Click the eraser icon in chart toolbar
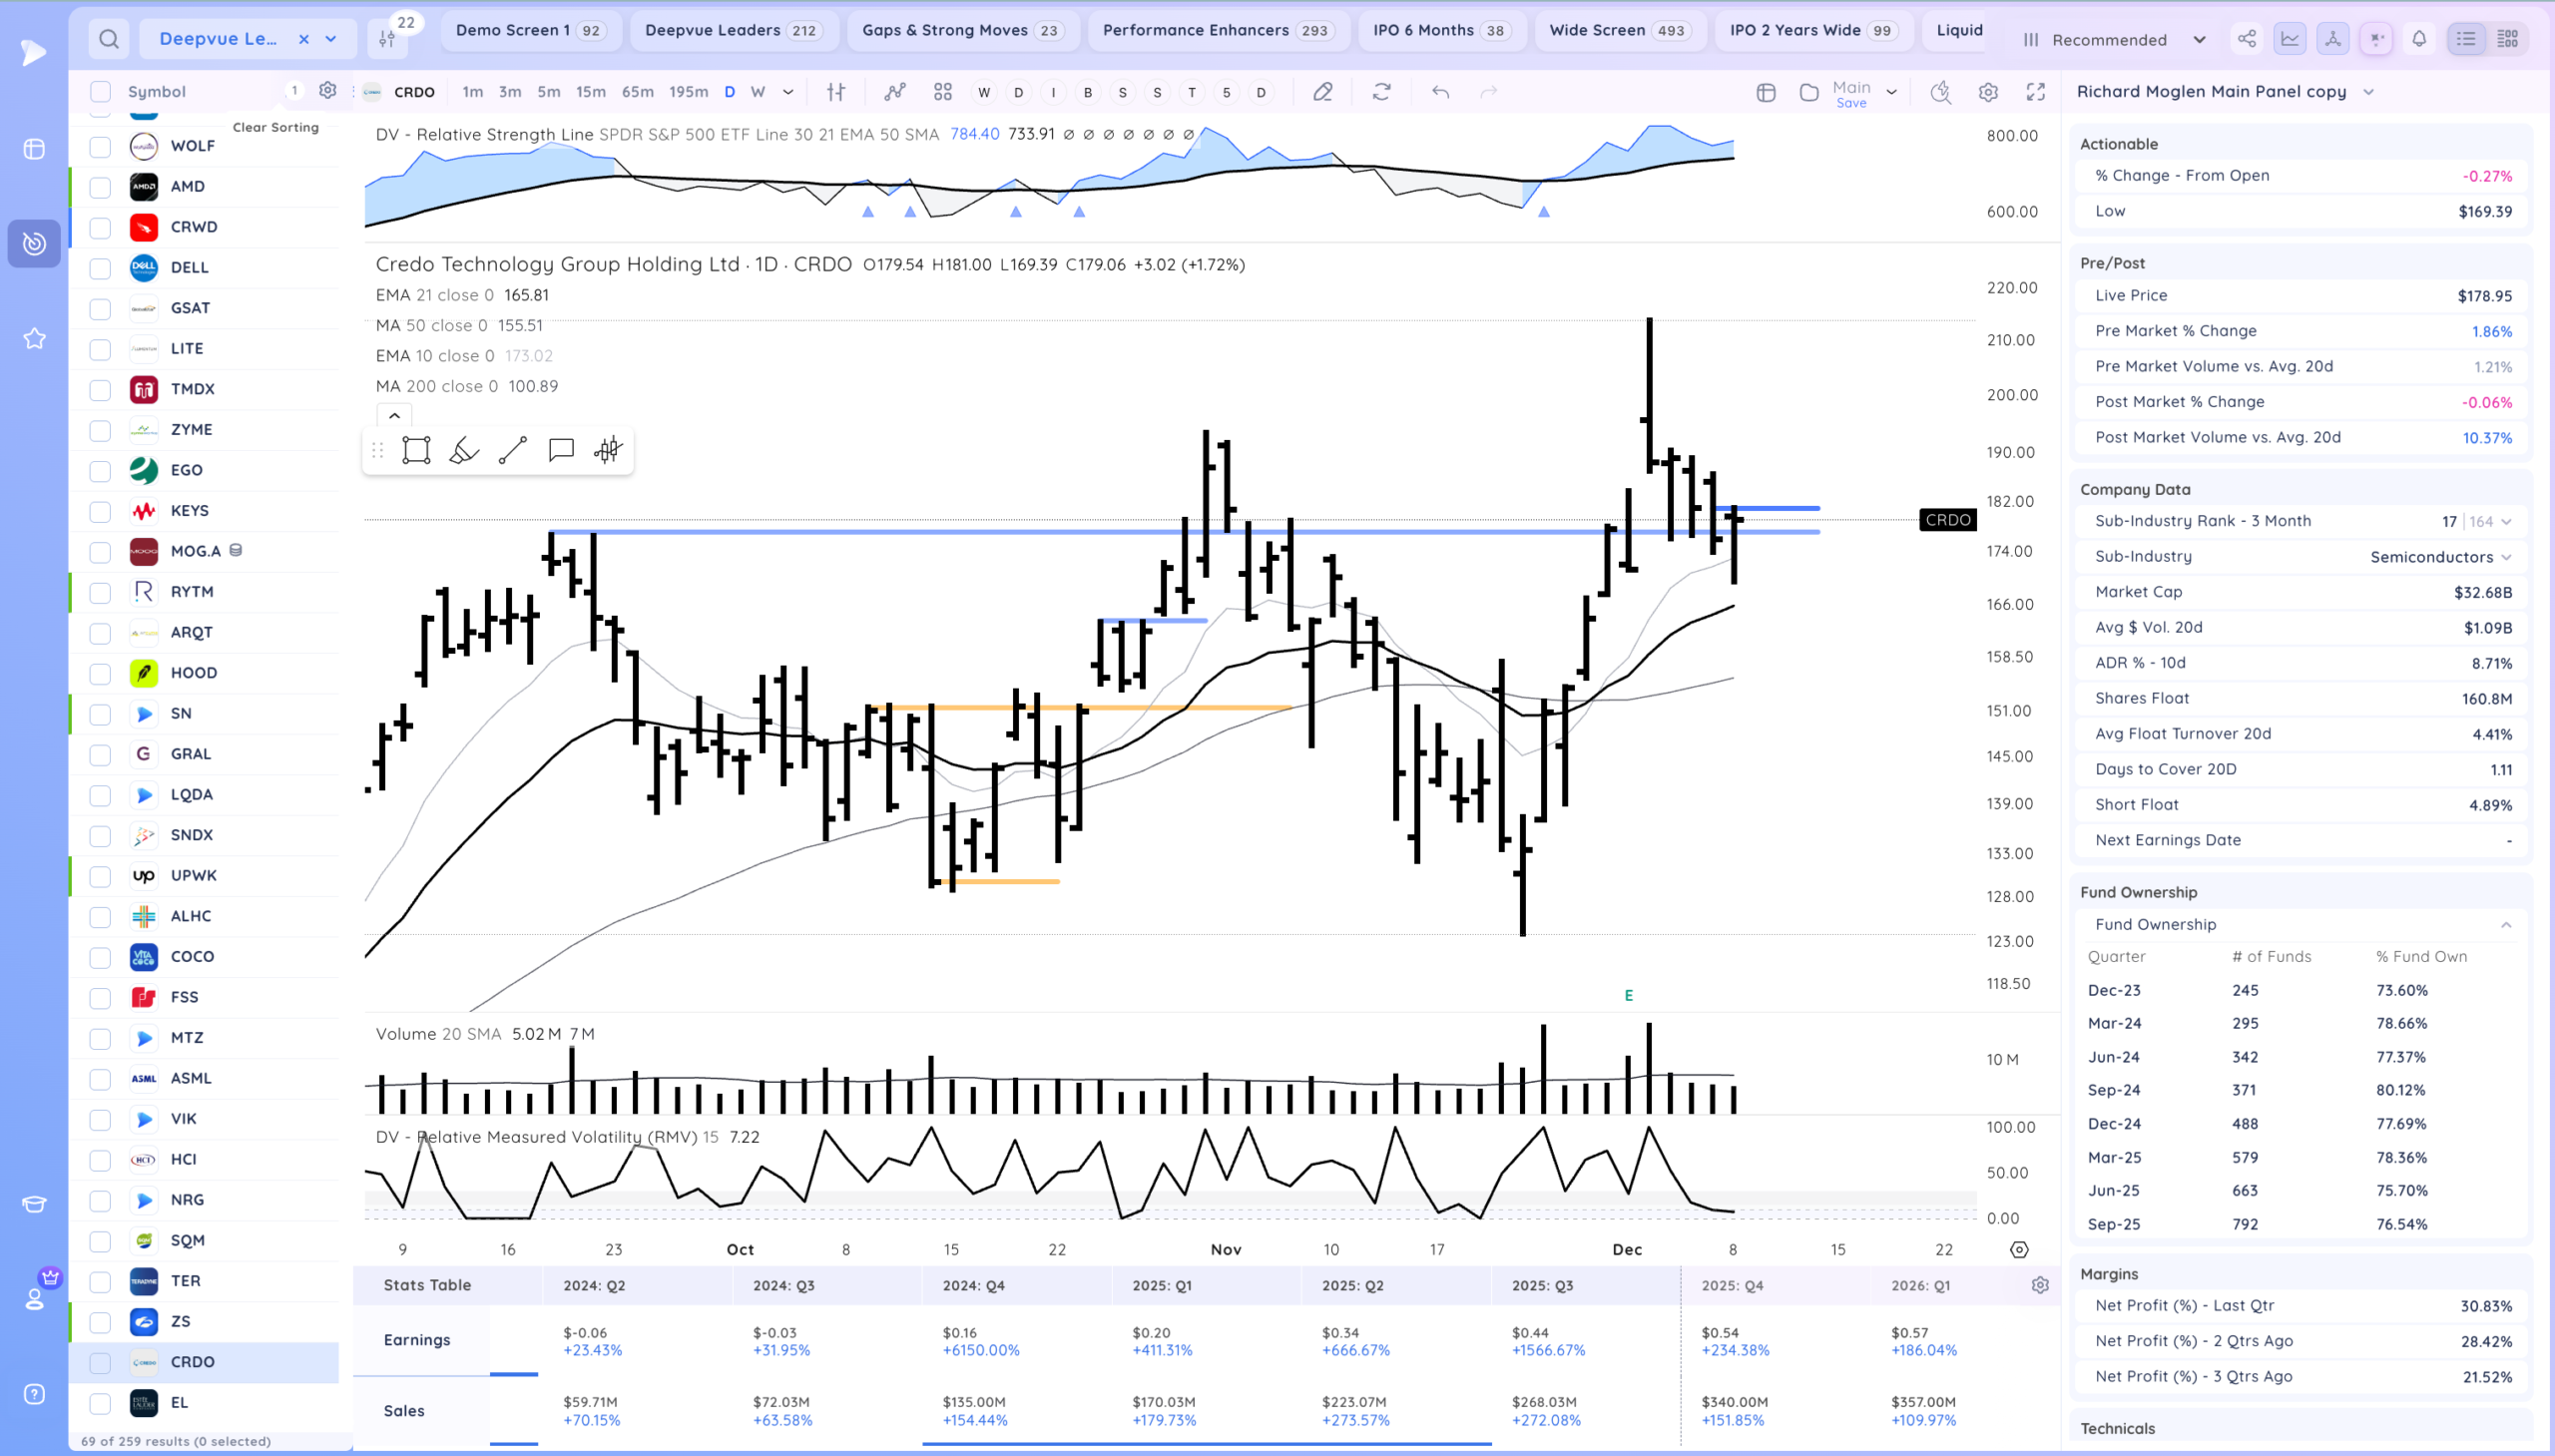This screenshot has width=2555, height=1456. pyautogui.click(x=1322, y=92)
